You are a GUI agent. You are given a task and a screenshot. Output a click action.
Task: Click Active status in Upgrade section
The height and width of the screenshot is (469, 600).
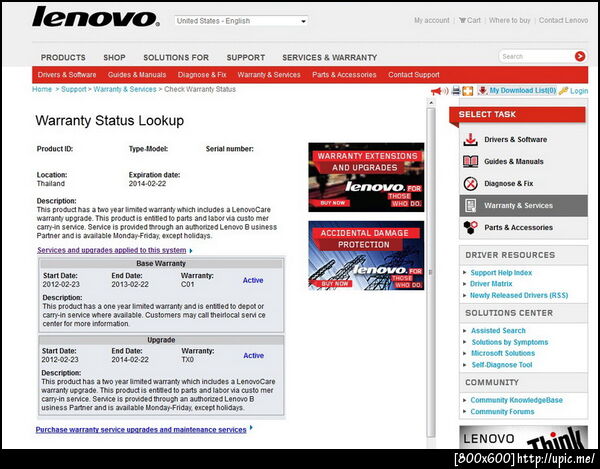point(253,355)
